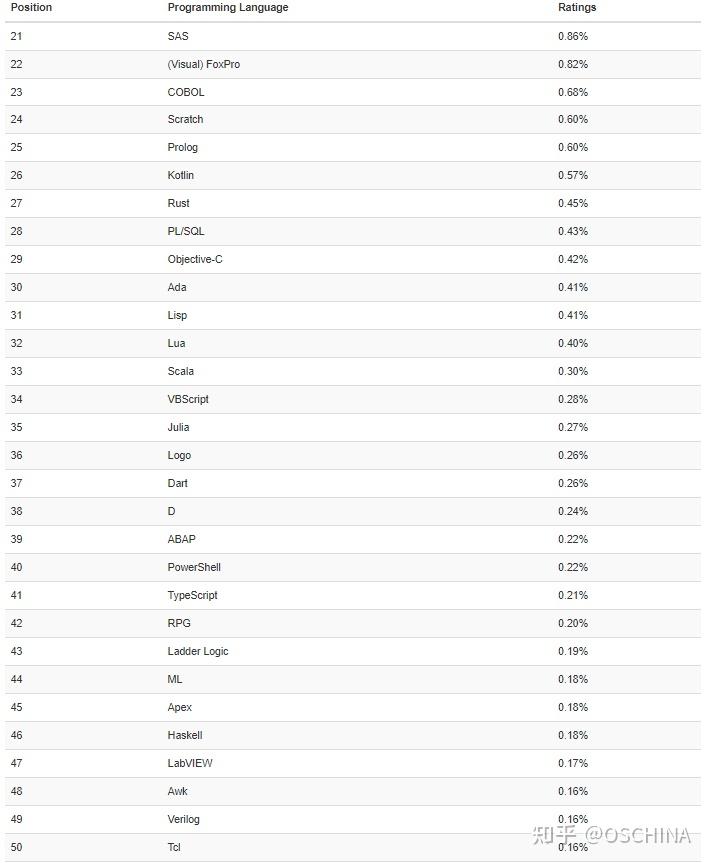709x863 pixels.
Task: Select the Scala row text
Action: tap(181, 371)
